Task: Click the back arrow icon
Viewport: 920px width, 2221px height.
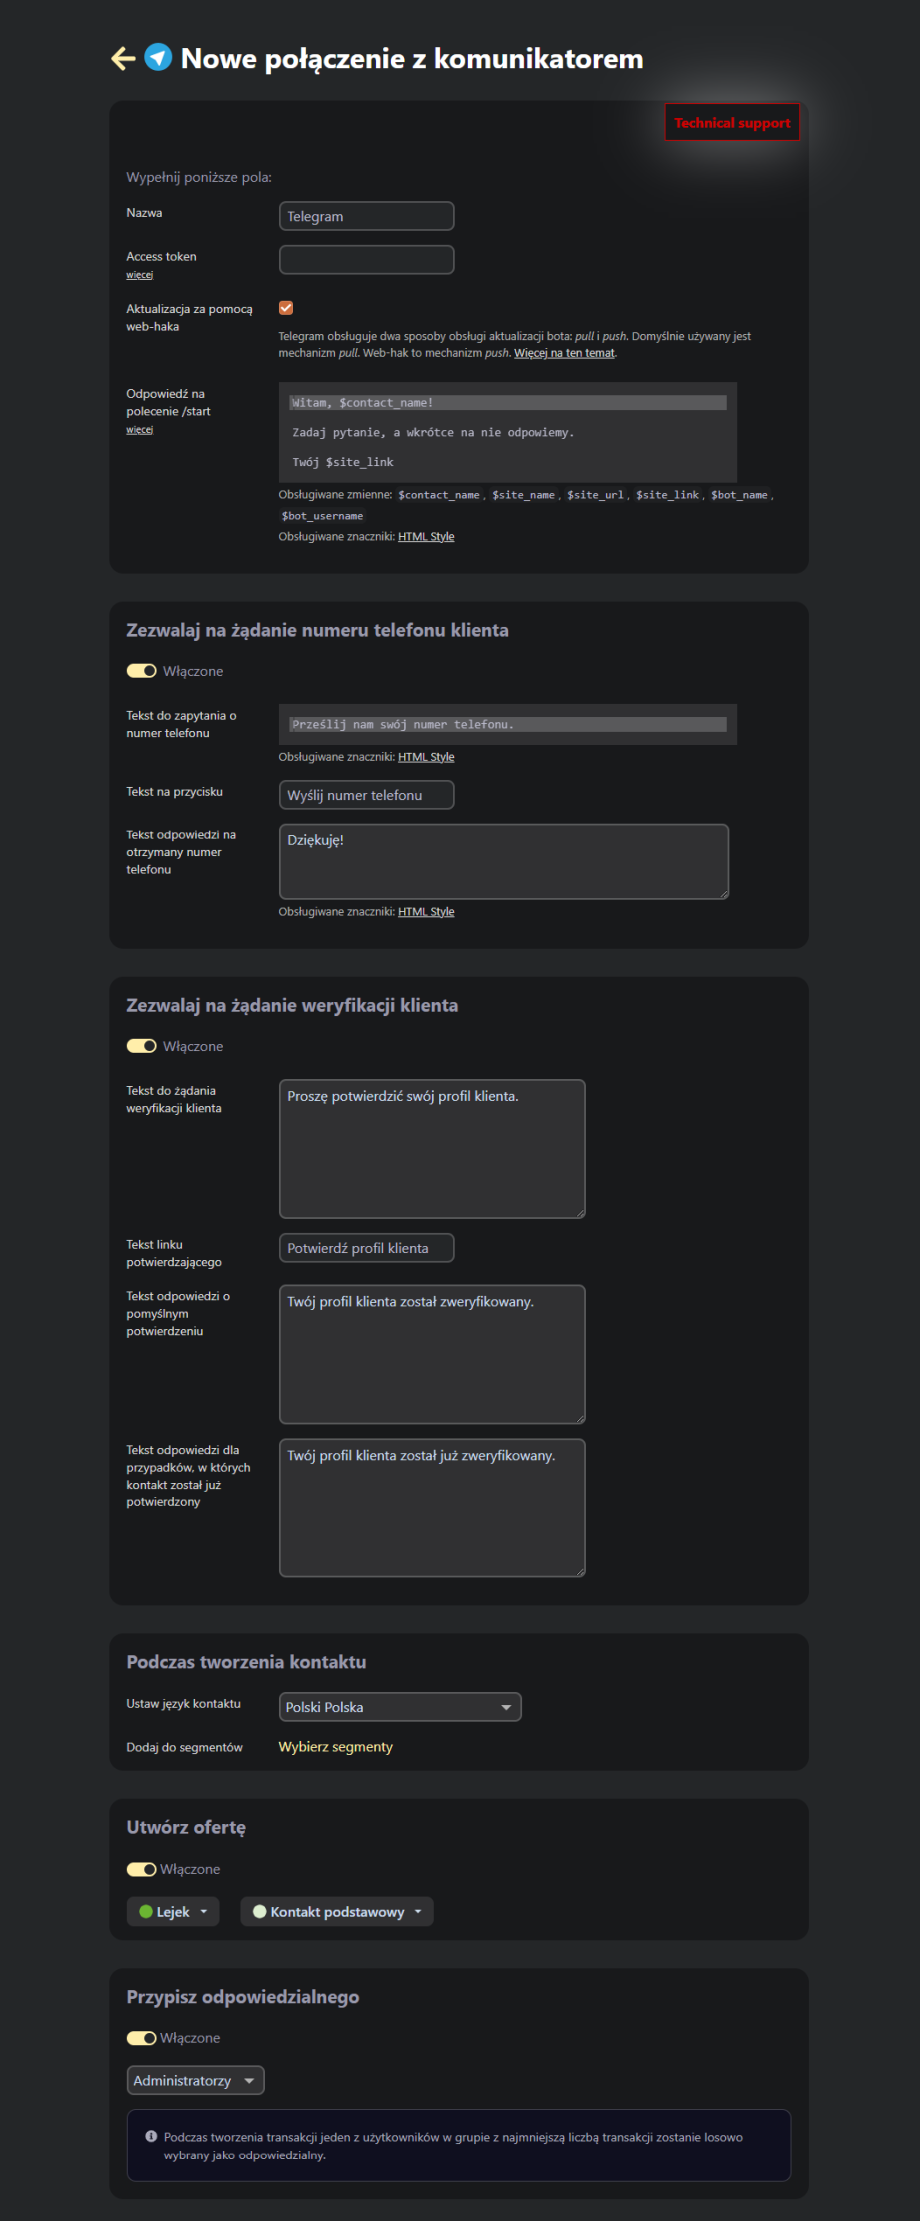Action: point(123,59)
